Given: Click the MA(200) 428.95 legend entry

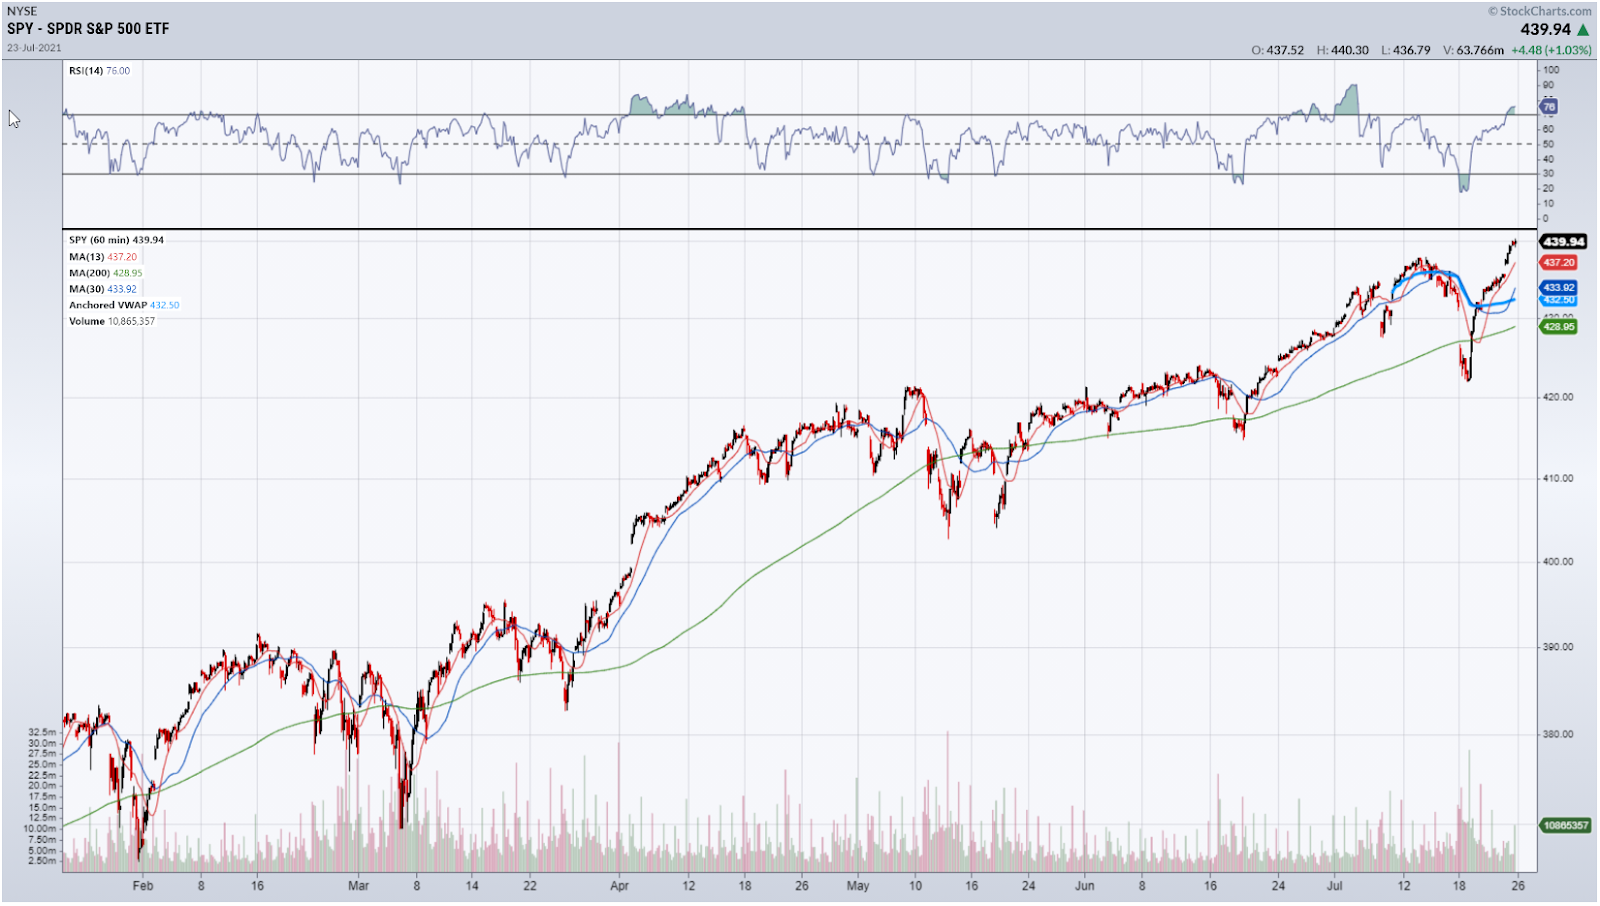Looking at the screenshot, I should [x=106, y=273].
